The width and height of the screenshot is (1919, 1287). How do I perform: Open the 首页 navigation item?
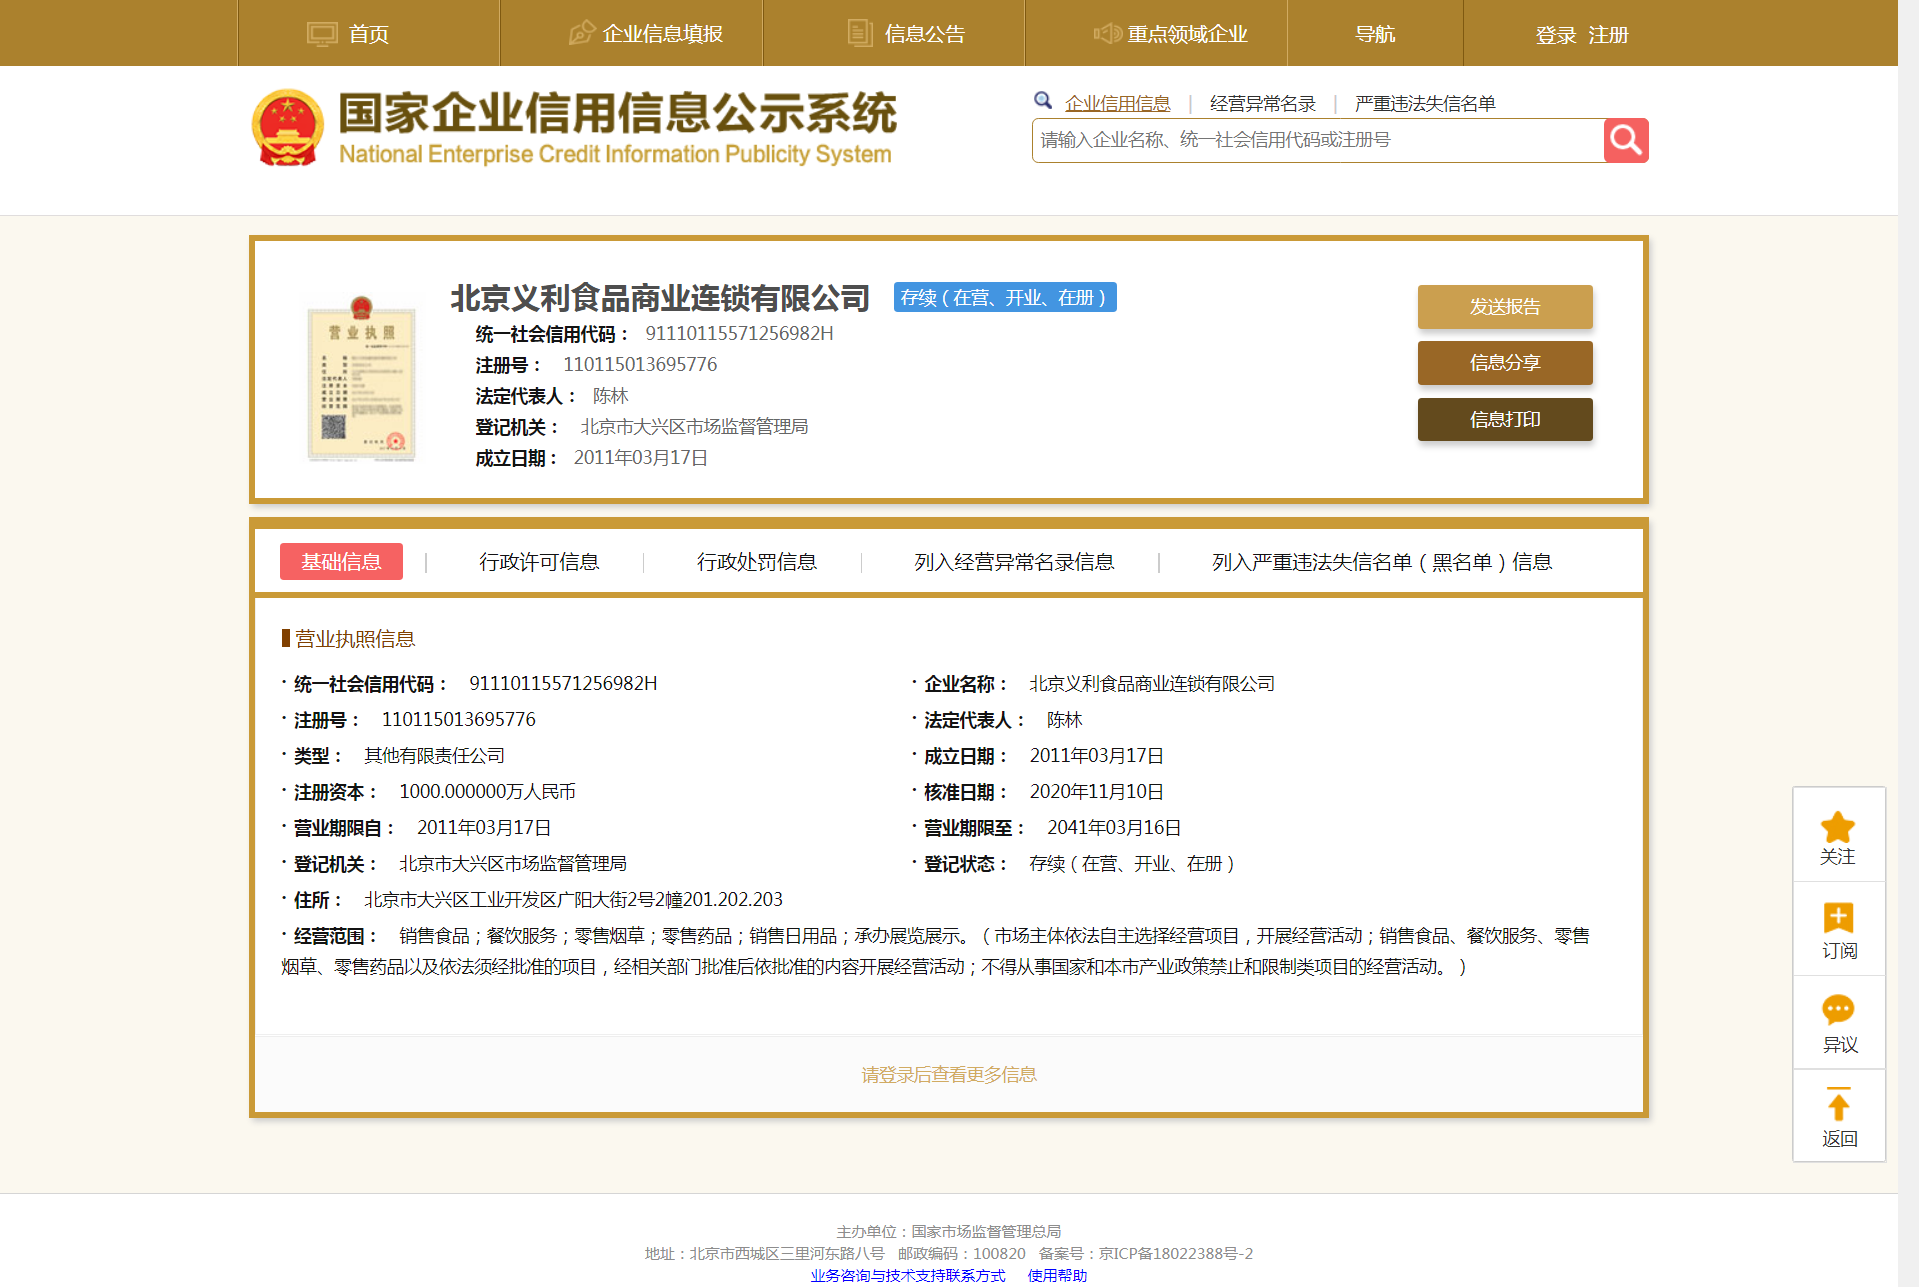pyautogui.click(x=368, y=34)
